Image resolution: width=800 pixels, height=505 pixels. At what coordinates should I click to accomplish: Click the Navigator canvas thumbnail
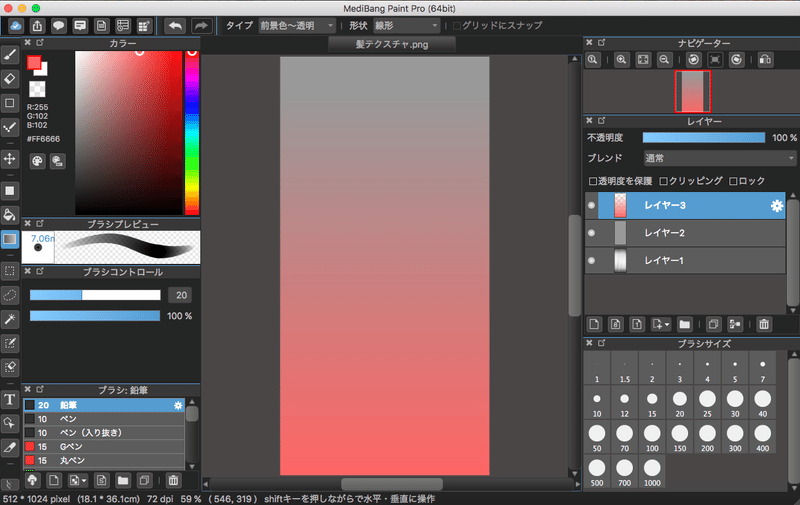(x=692, y=91)
